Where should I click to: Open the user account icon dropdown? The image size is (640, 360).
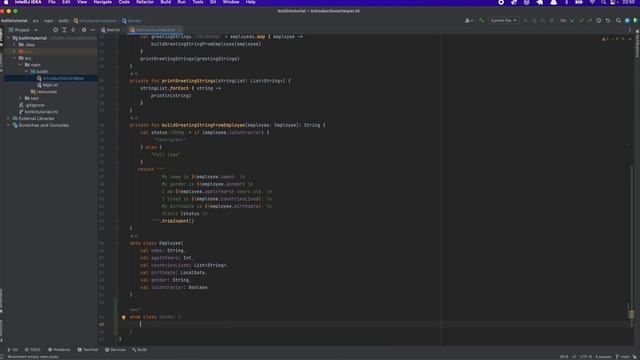click(469, 20)
